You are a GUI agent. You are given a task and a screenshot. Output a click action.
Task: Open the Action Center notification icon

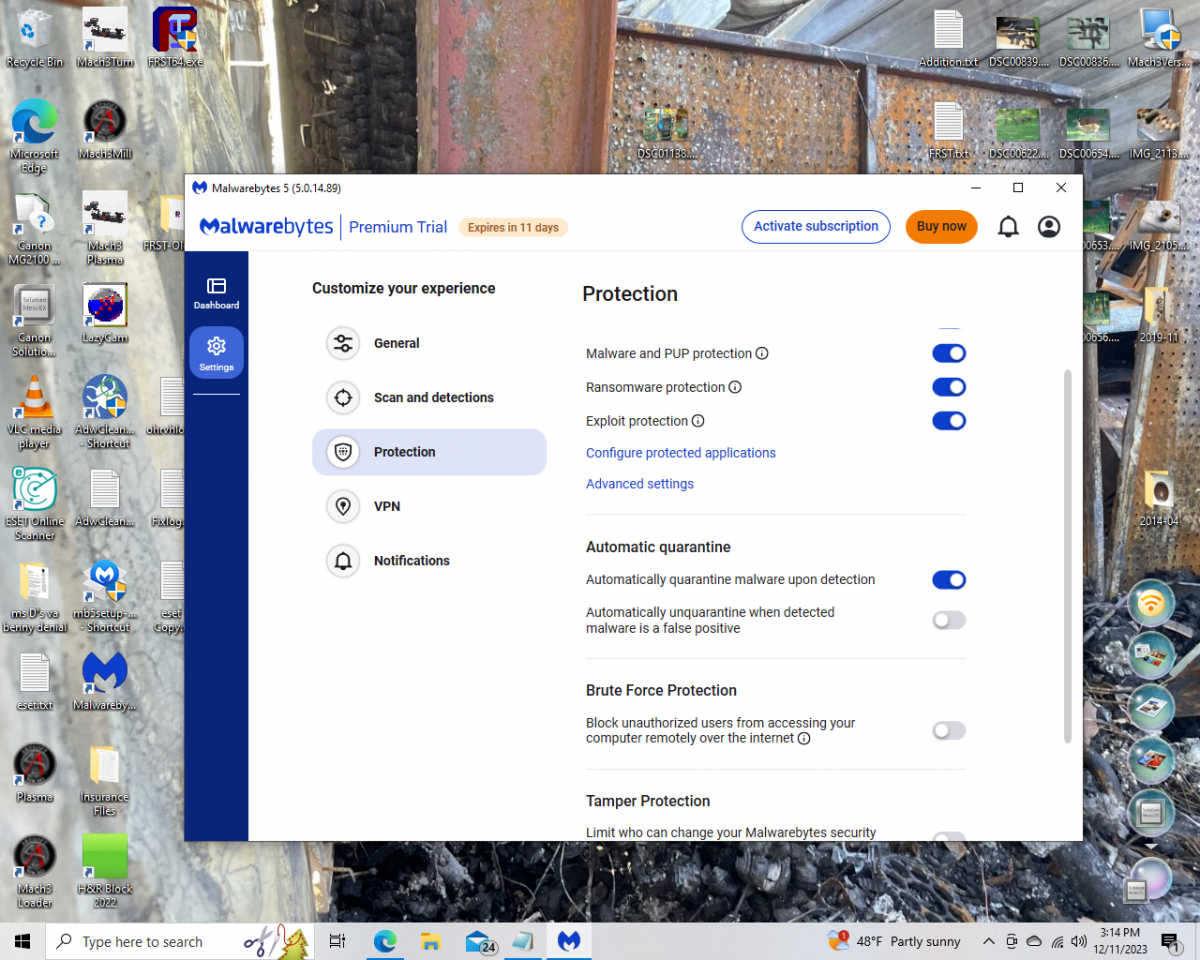(1169, 941)
